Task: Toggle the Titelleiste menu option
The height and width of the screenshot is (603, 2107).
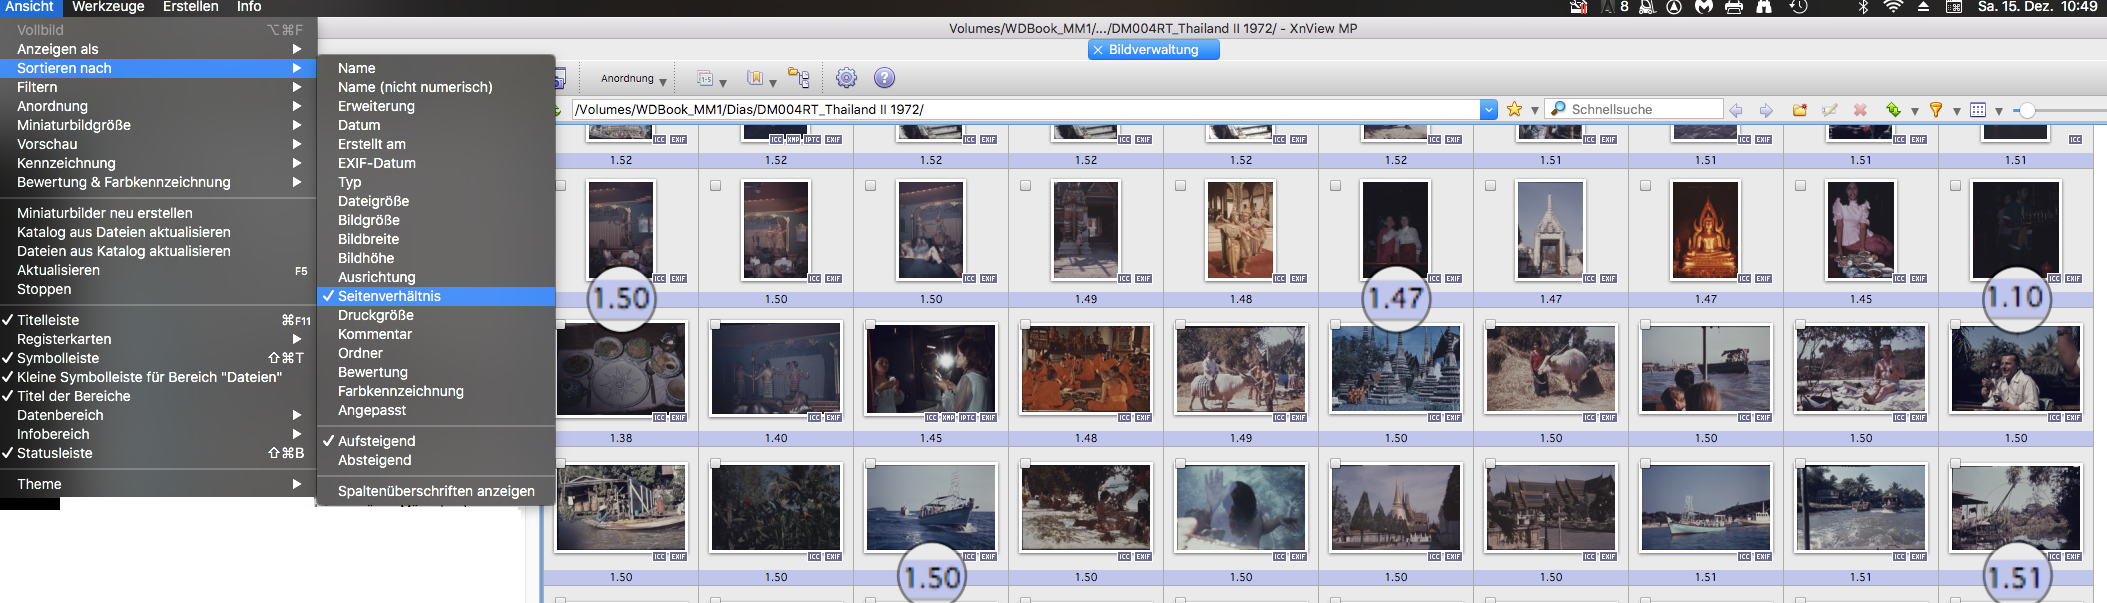Action: pyautogui.click(x=48, y=320)
